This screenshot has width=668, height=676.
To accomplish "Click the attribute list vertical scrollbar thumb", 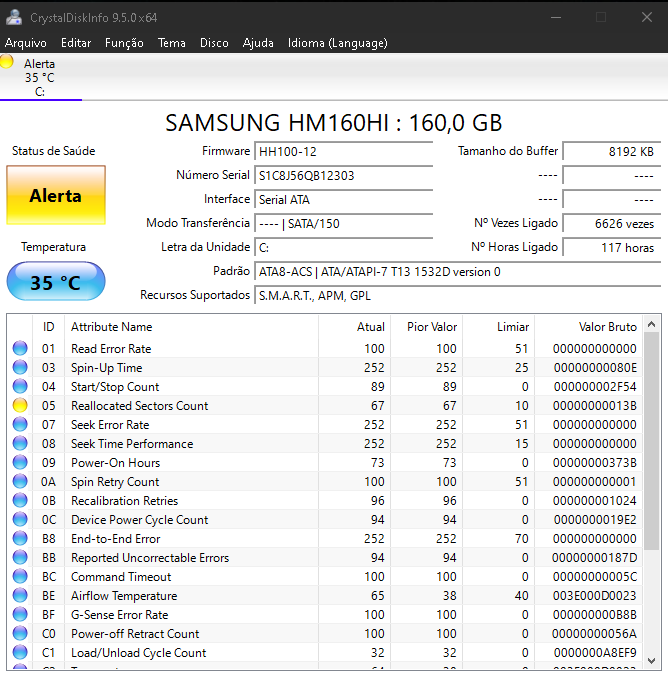I will [652, 441].
